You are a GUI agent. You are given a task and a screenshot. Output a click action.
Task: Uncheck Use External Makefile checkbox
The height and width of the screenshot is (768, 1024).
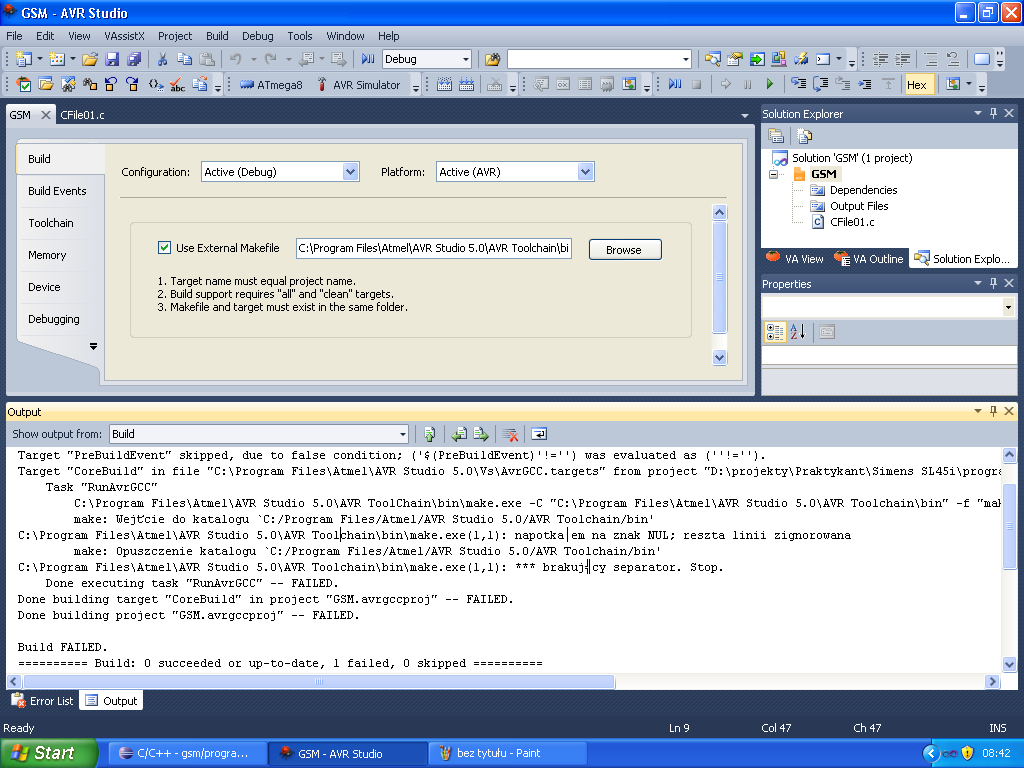[165, 248]
